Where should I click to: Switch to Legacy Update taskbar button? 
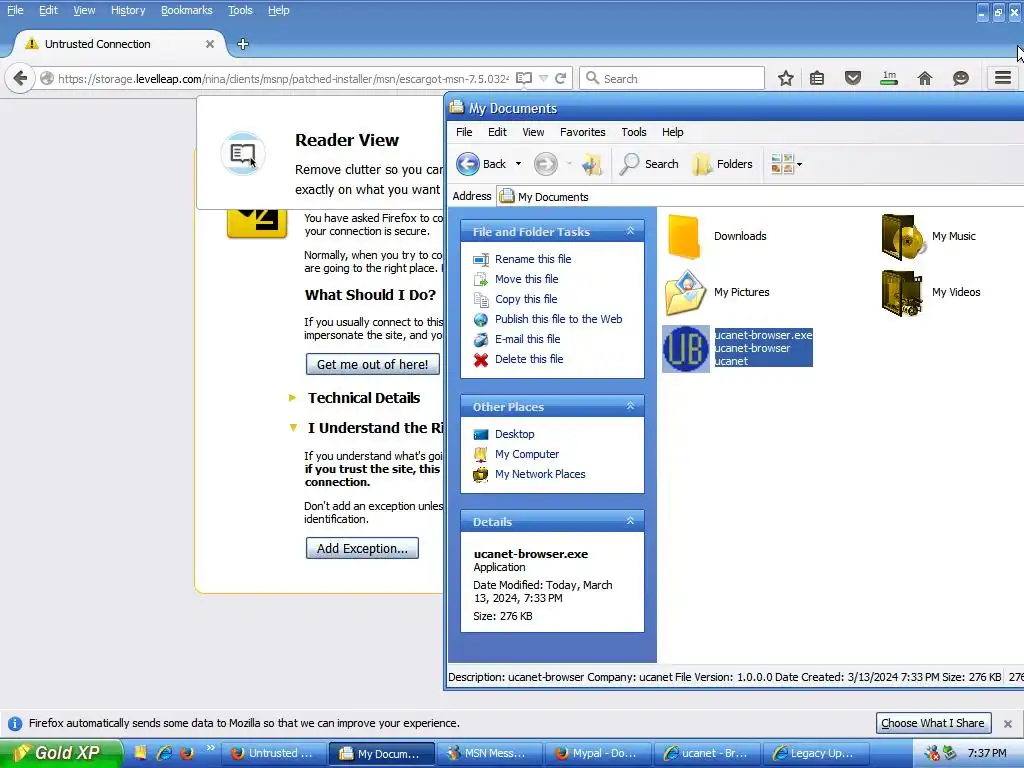click(814, 754)
